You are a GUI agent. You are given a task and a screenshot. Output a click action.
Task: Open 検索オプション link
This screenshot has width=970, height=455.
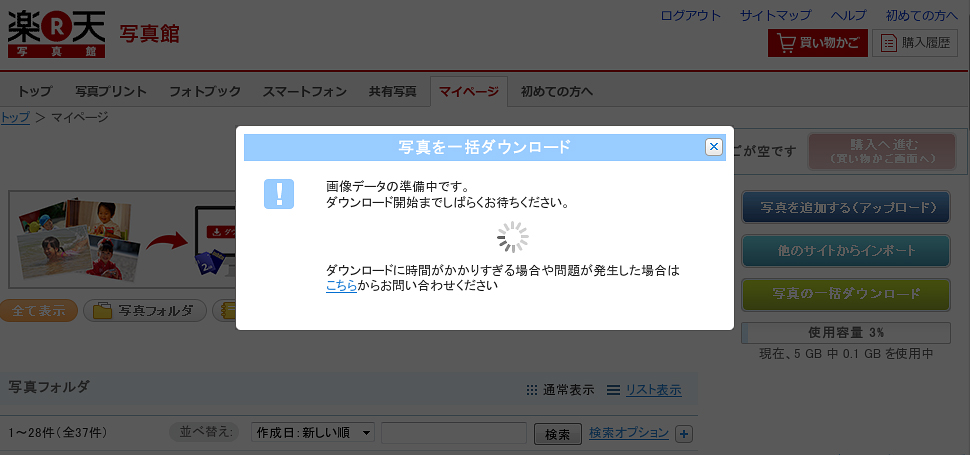pyautogui.click(x=629, y=433)
